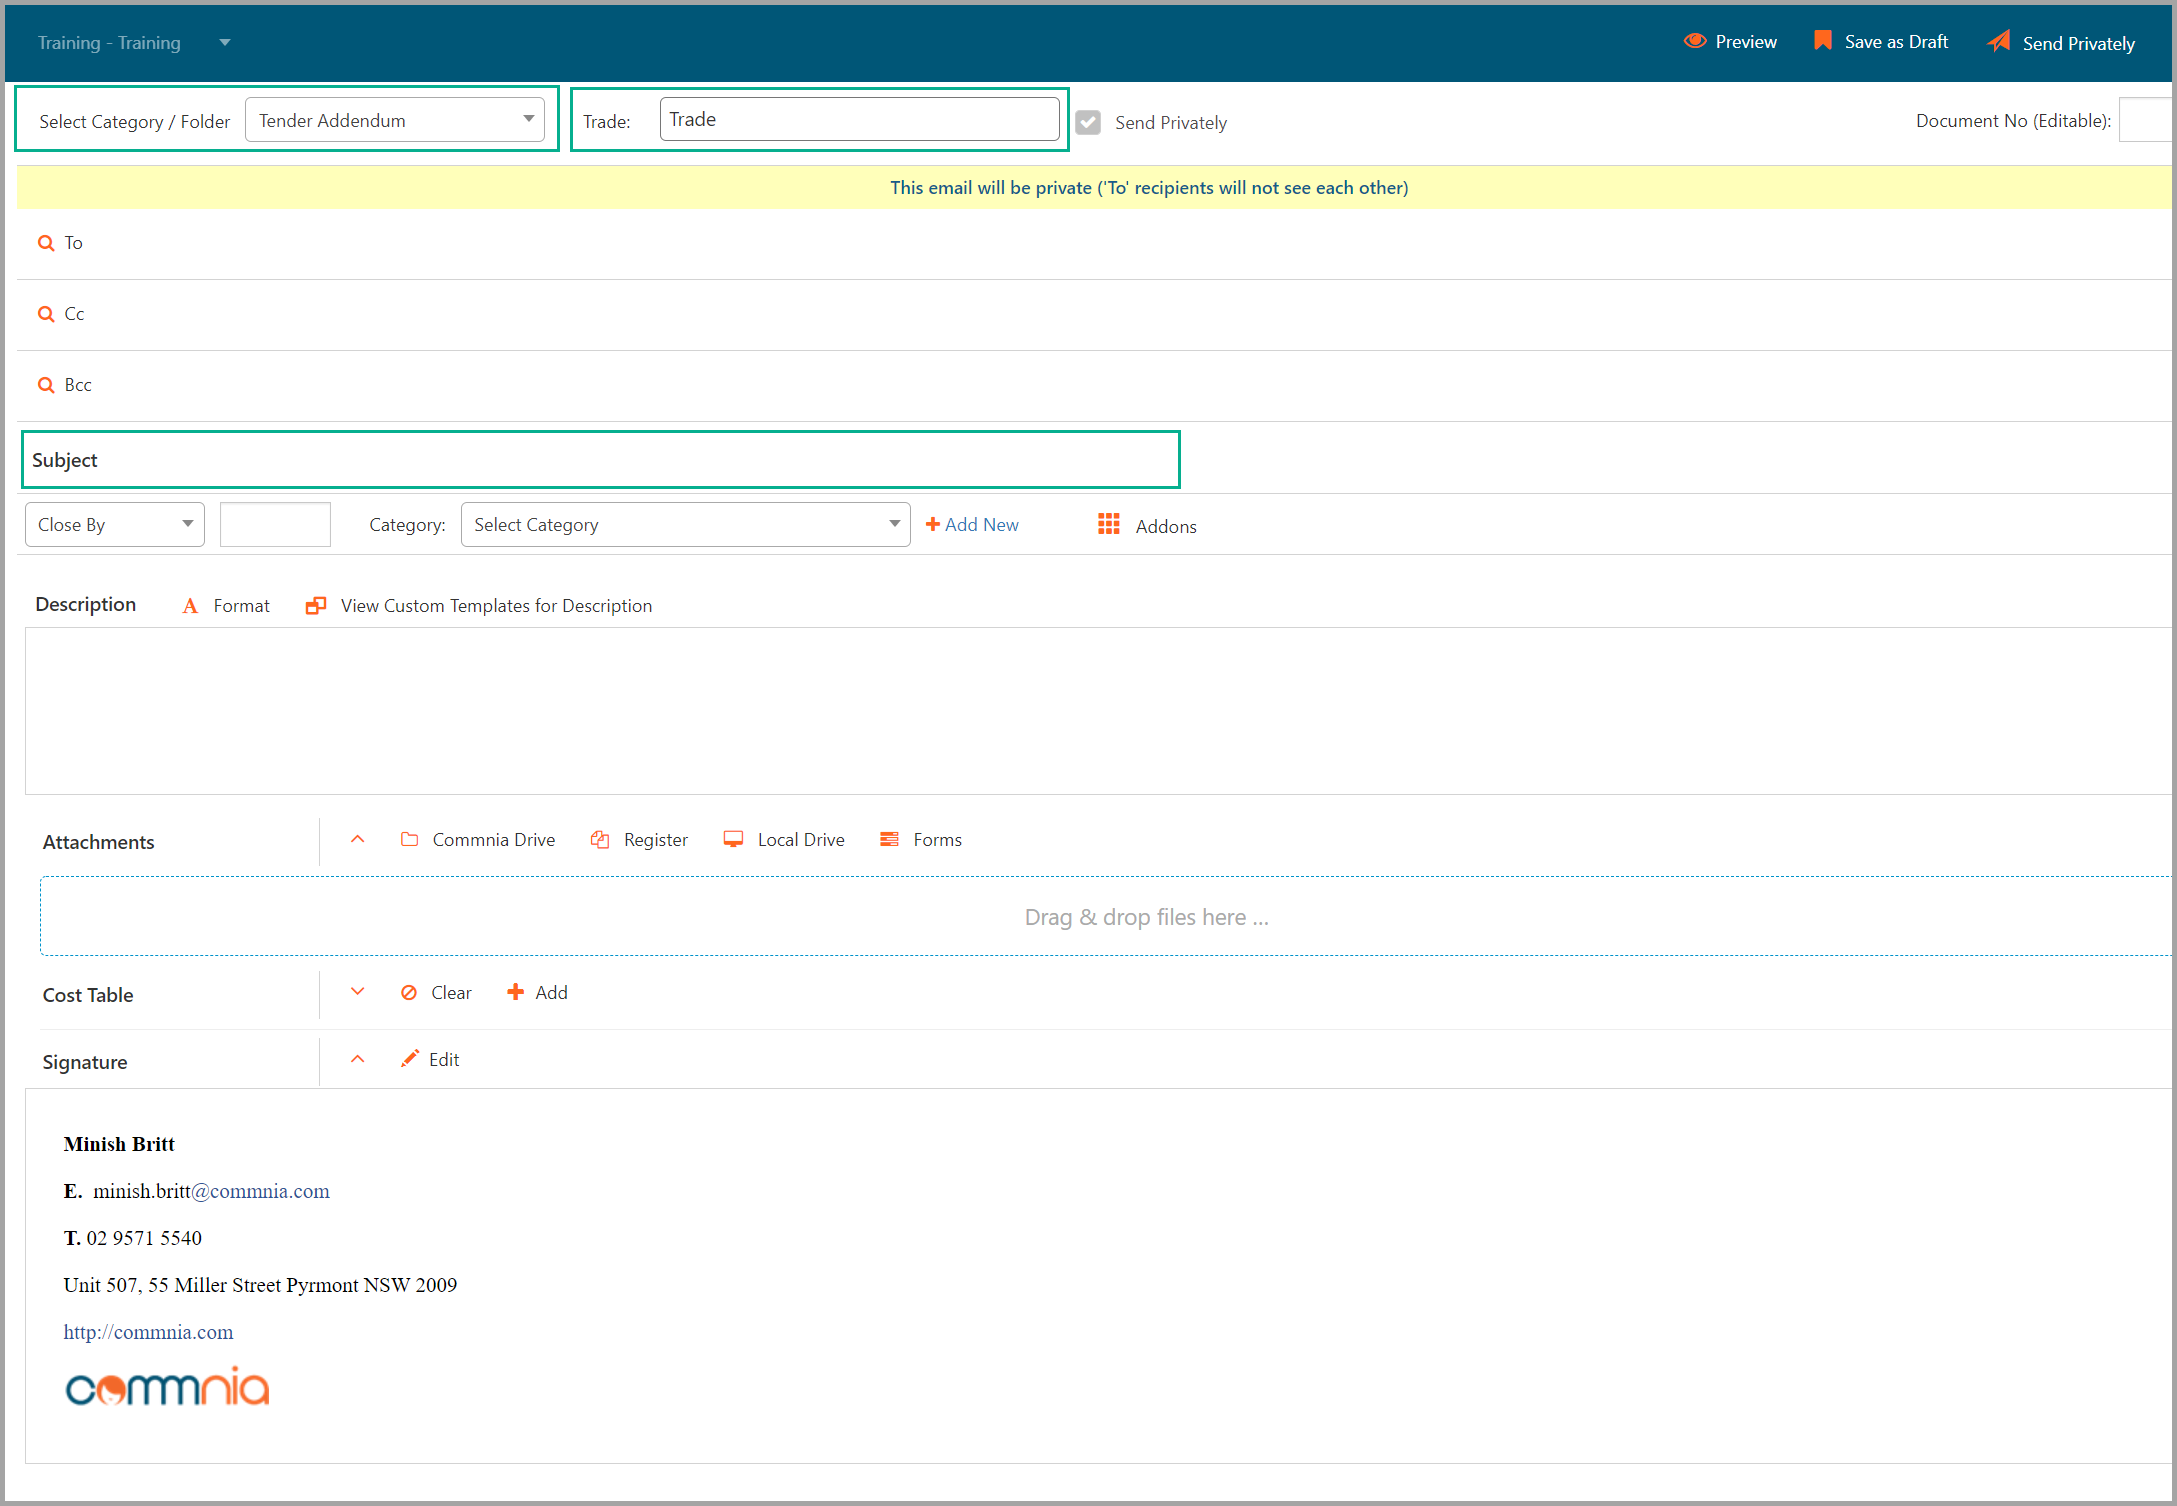Click the Commnia Drive folder icon
This screenshot has height=1506, width=2177.
click(409, 839)
